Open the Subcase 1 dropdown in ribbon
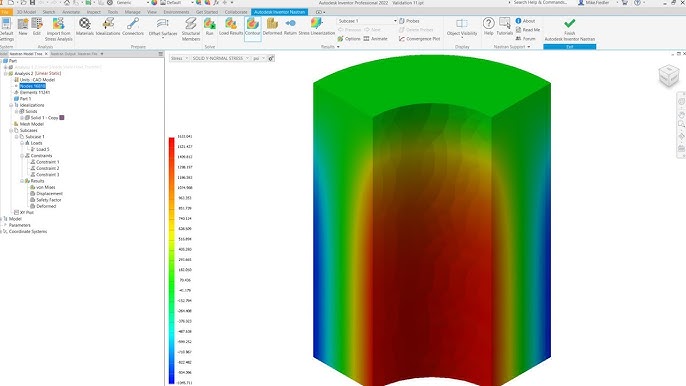Image resolution: width=686 pixels, height=386 pixels. pyautogui.click(x=367, y=21)
